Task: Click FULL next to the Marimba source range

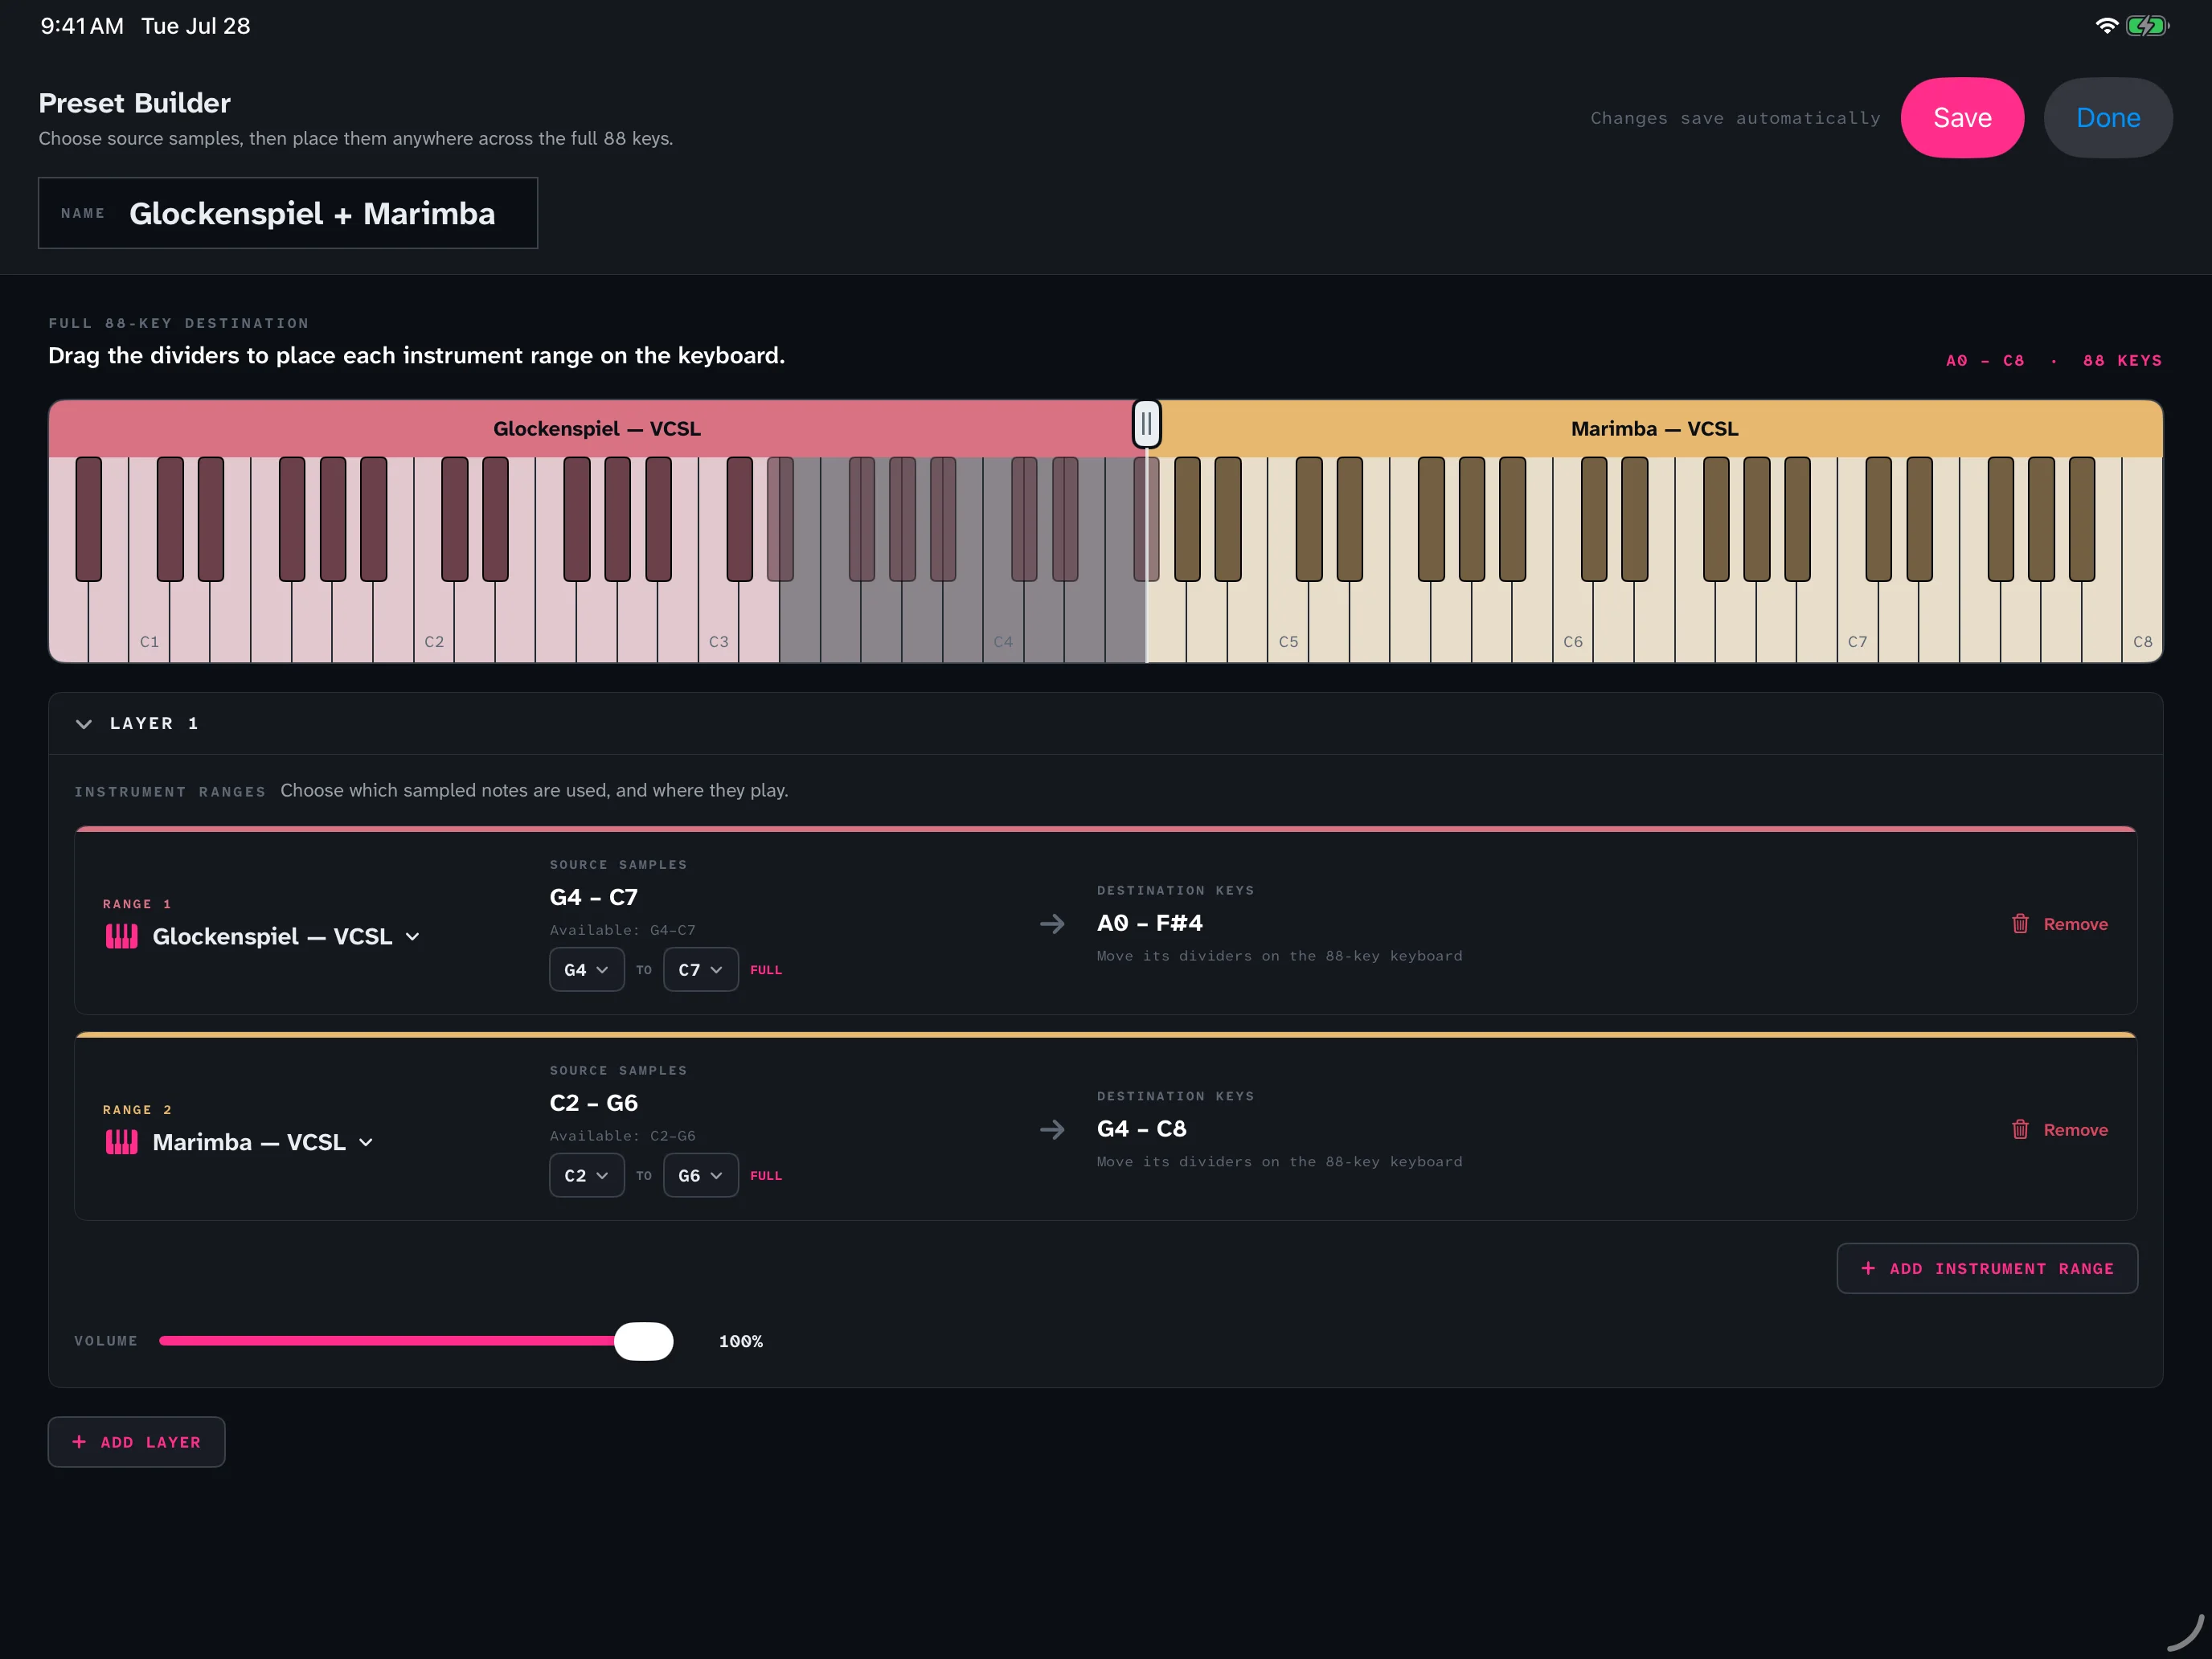Action: pyautogui.click(x=766, y=1176)
